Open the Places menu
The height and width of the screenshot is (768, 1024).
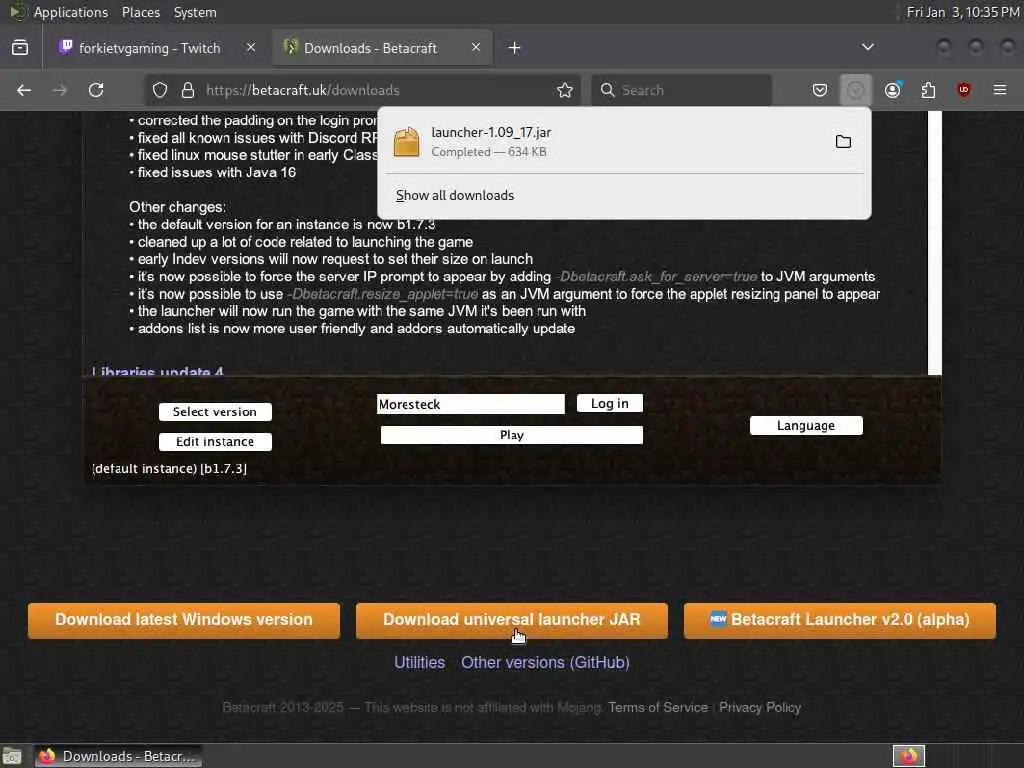[x=140, y=12]
